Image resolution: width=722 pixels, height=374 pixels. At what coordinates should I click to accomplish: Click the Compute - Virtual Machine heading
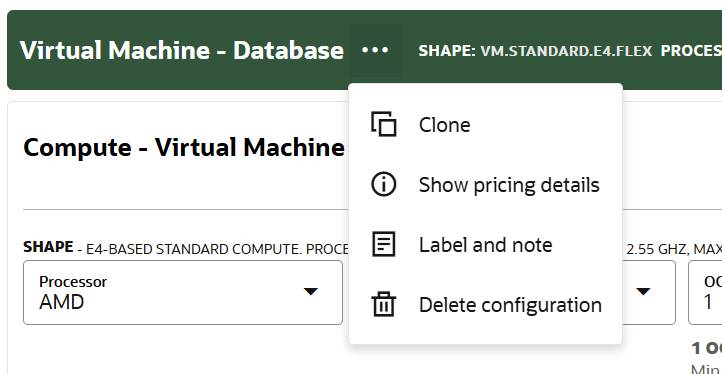tap(184, 147)
